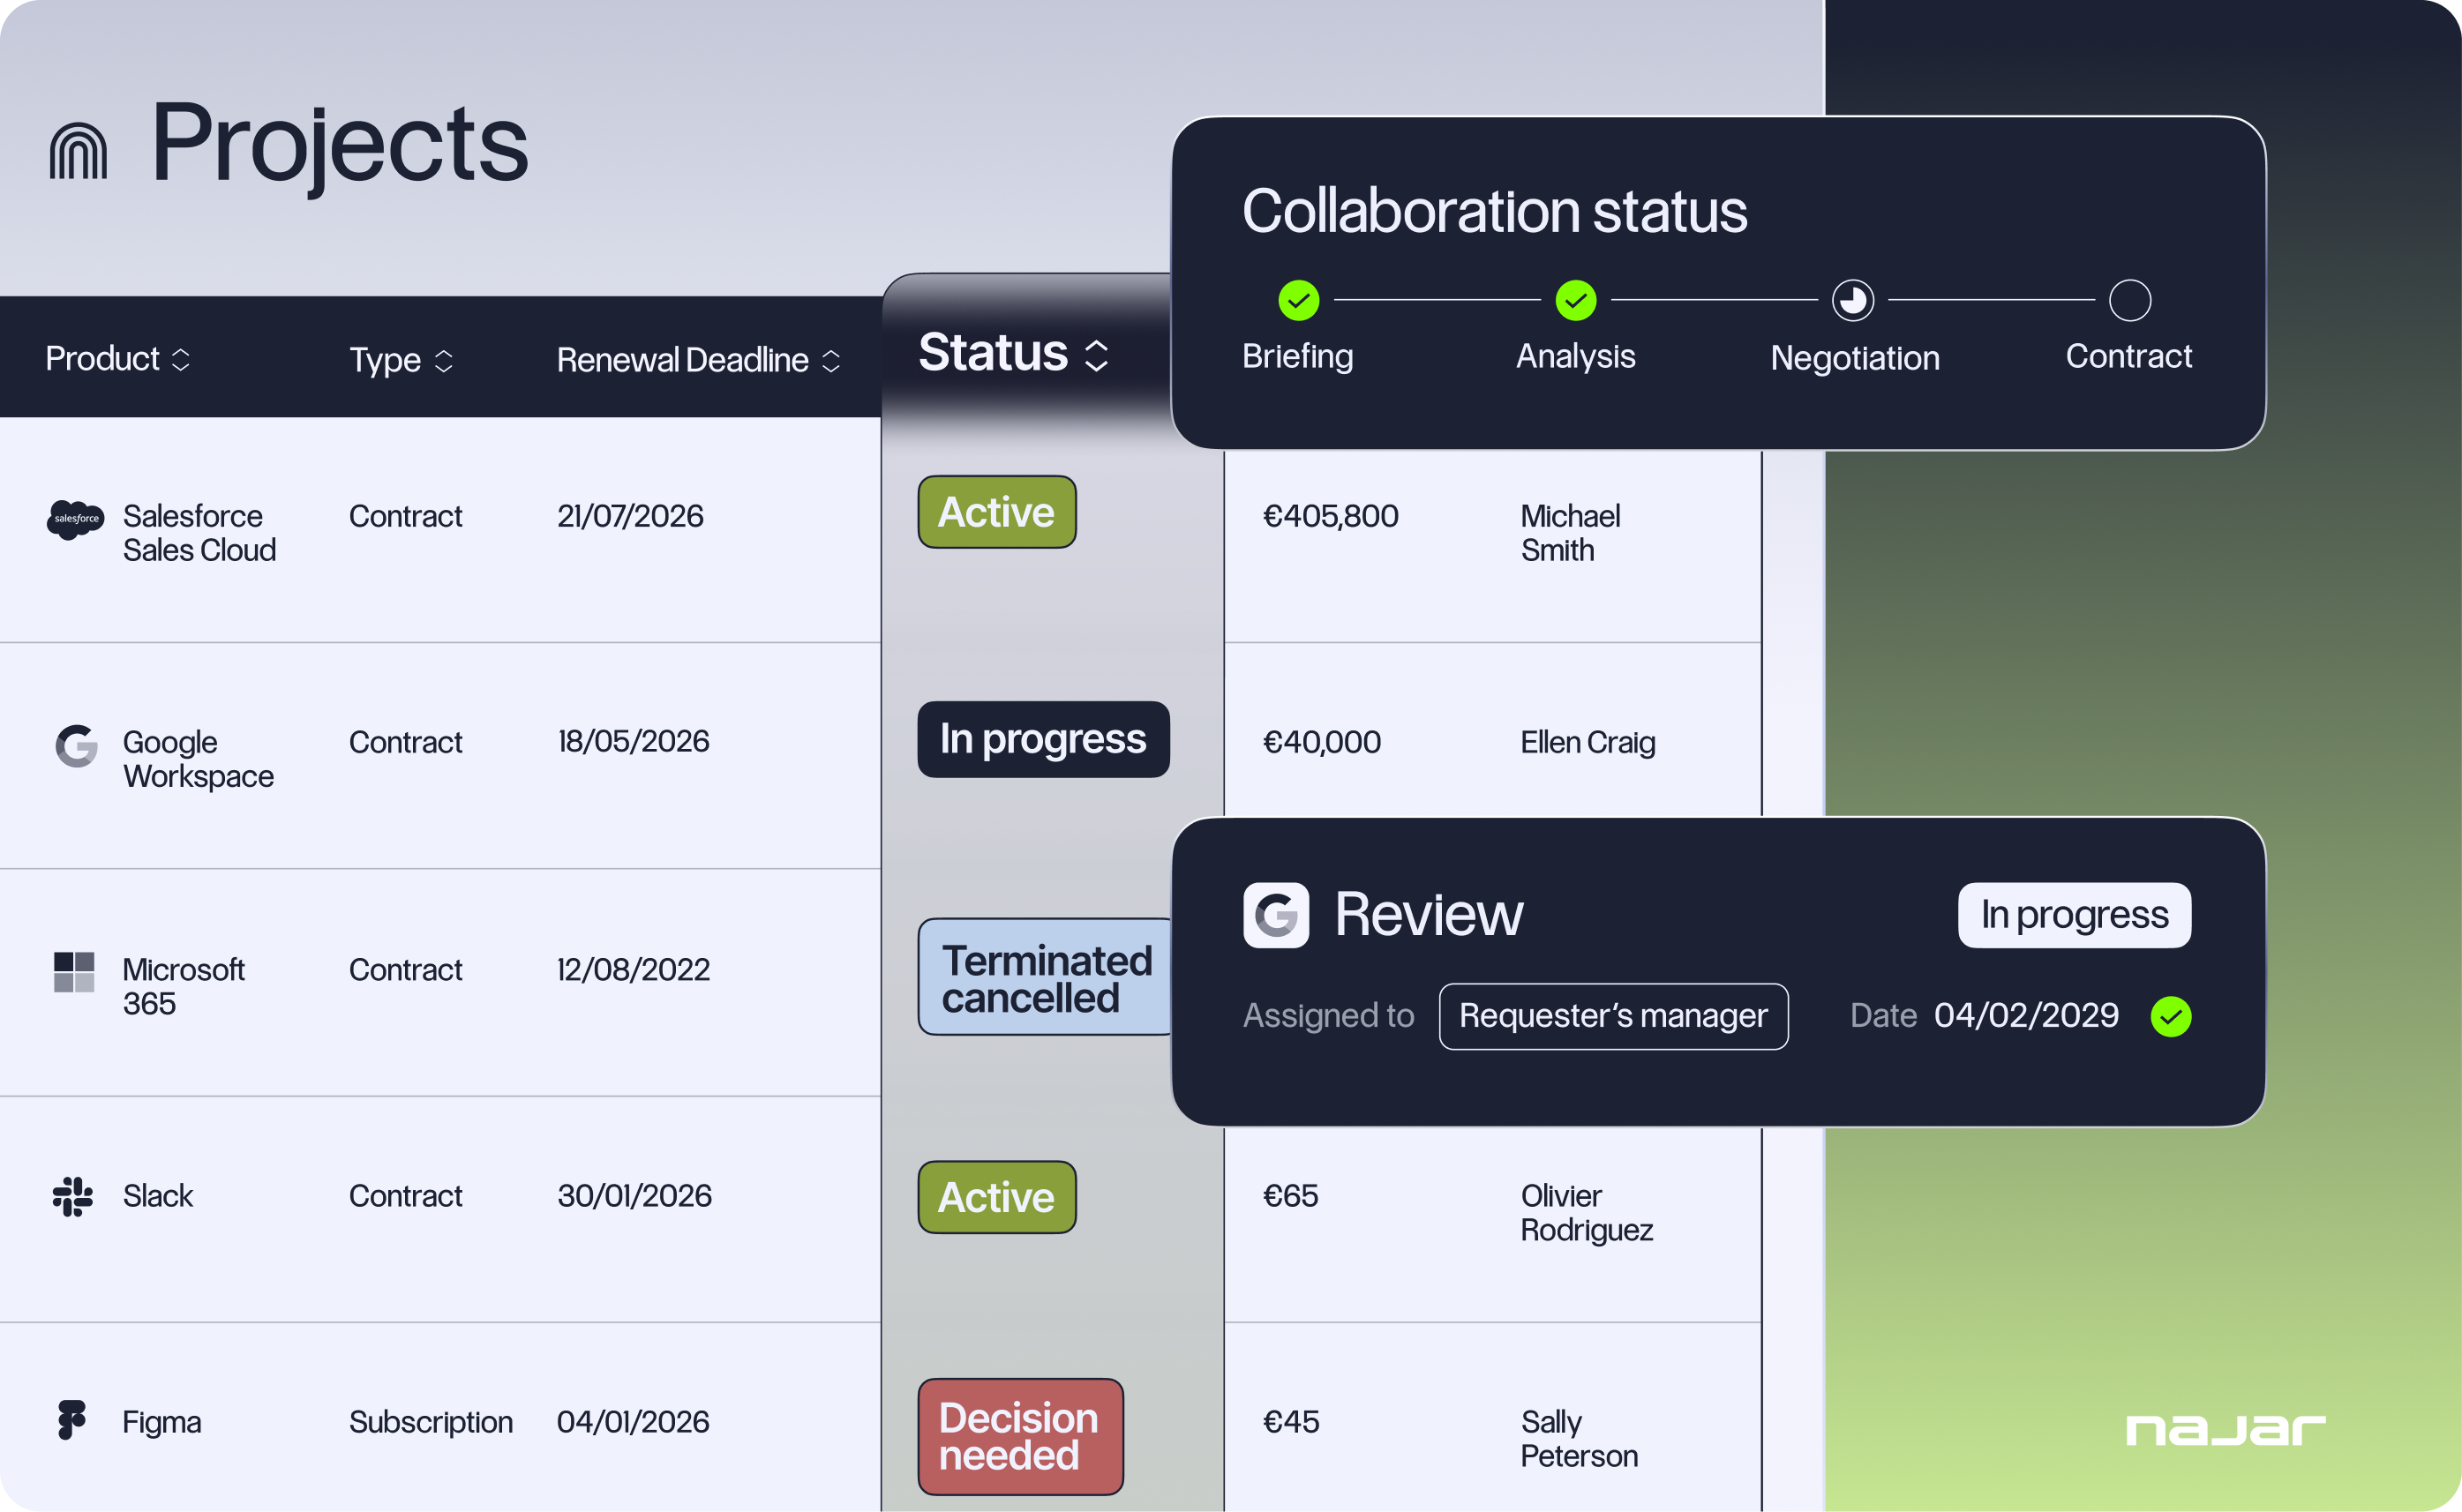The width and height of the screenshot is (2462, 1512).
Task: Click the Google icon in Review card
Action: click(x=1276, y=915)
